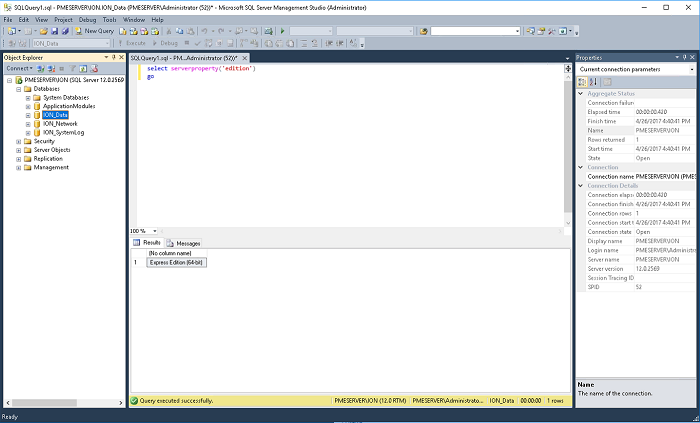Open Current connection parameters dropdown
The image size is (700, 423).
pyautogui.click(x=692, y=70)
